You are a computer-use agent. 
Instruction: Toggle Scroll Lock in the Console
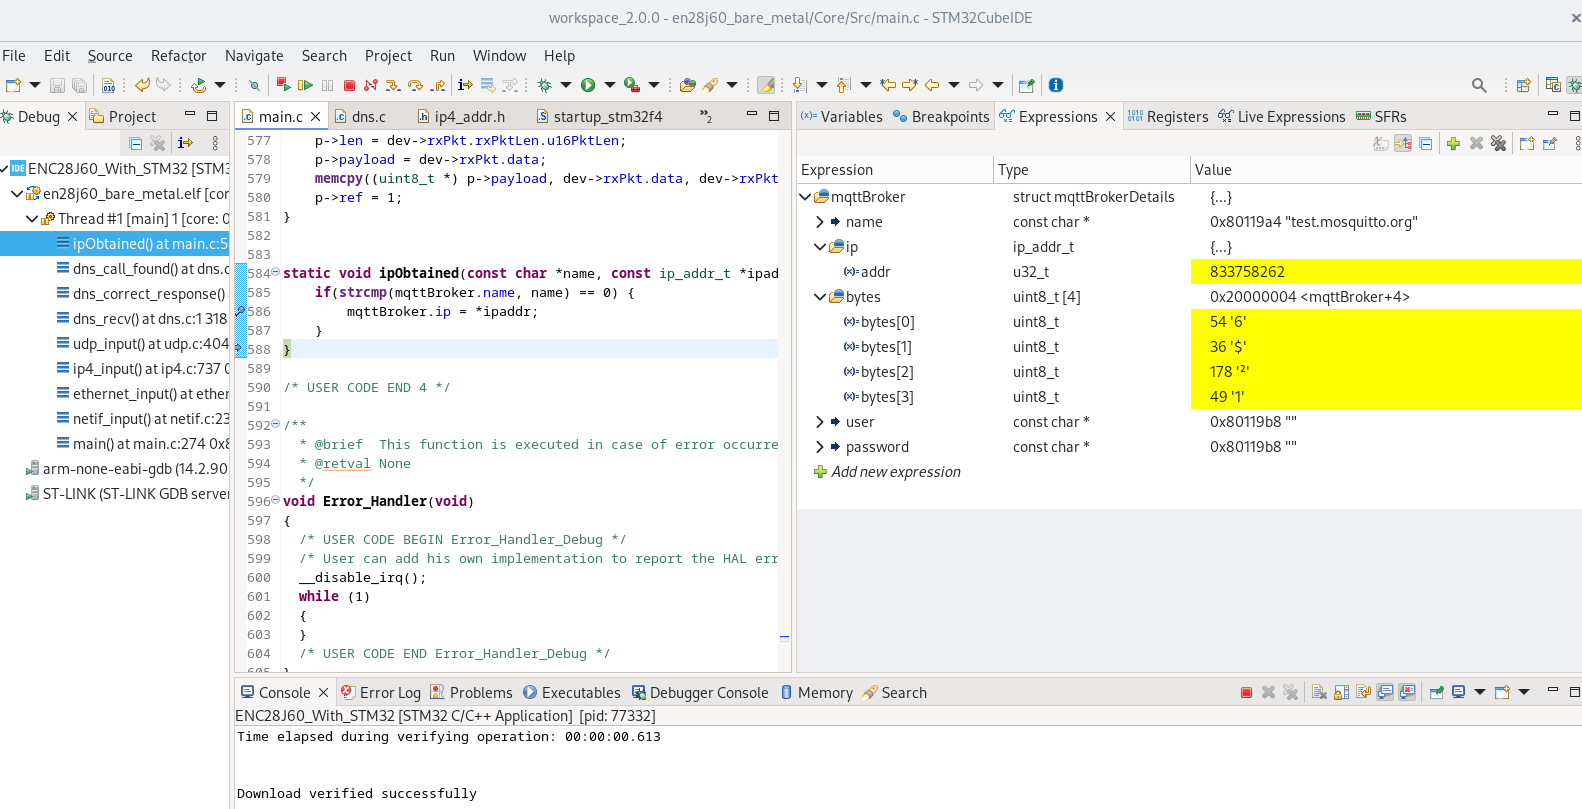click(1341, 692)
